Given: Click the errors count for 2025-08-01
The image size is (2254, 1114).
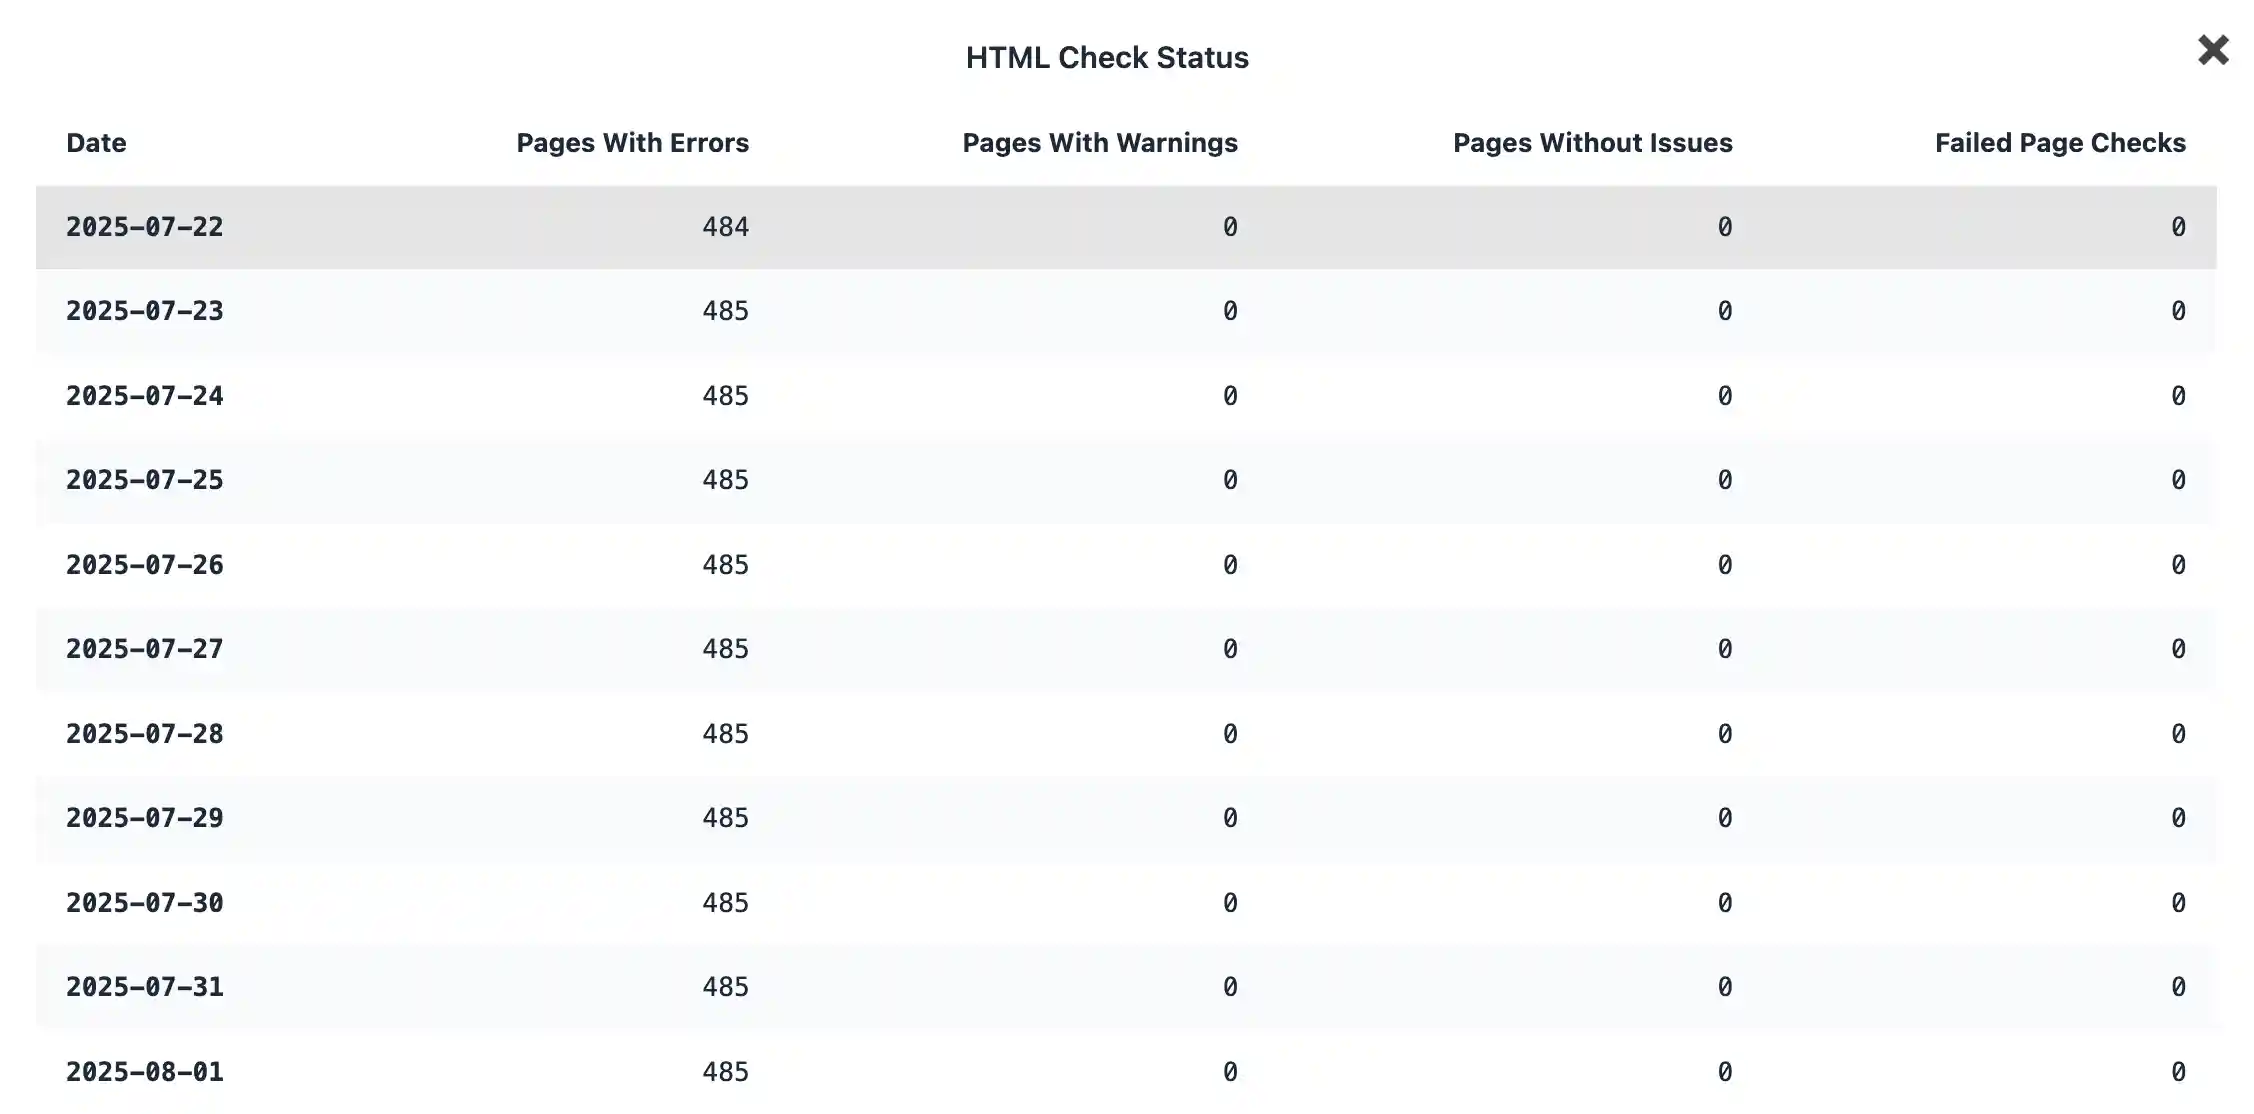Looking at the screenshot, I should coord(727,1071).
